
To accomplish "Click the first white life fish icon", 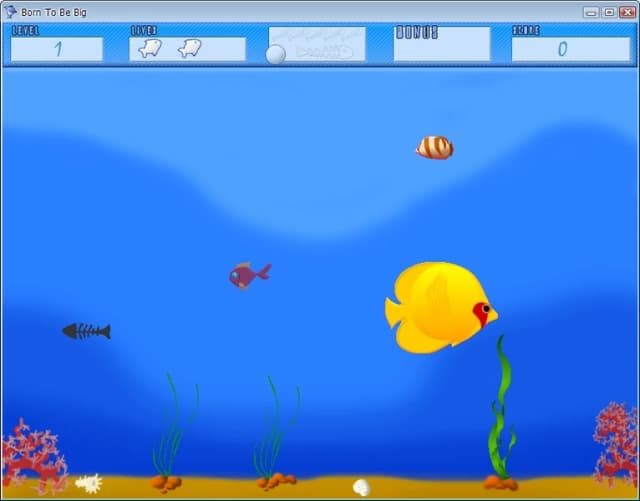I will 150,48.
